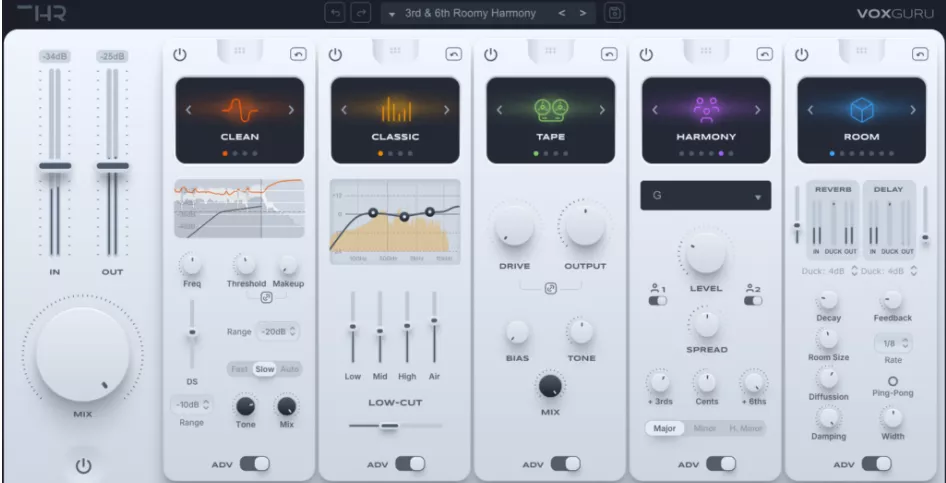This screenshot has height=483, width=946.
Task: Reset the TAPE module with its revert icon
Action: pyautogui.click(x=609, y=54)
